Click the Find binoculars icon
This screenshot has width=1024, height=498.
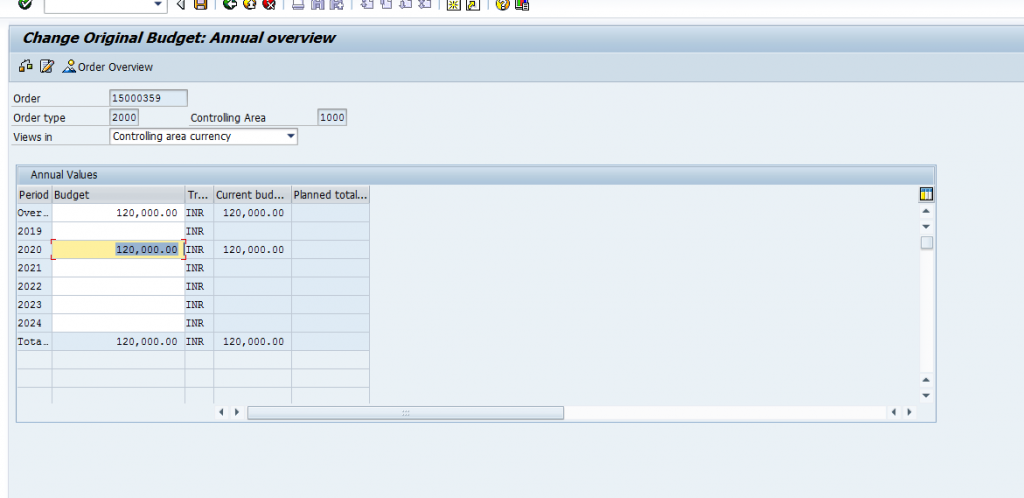[317, 4]
